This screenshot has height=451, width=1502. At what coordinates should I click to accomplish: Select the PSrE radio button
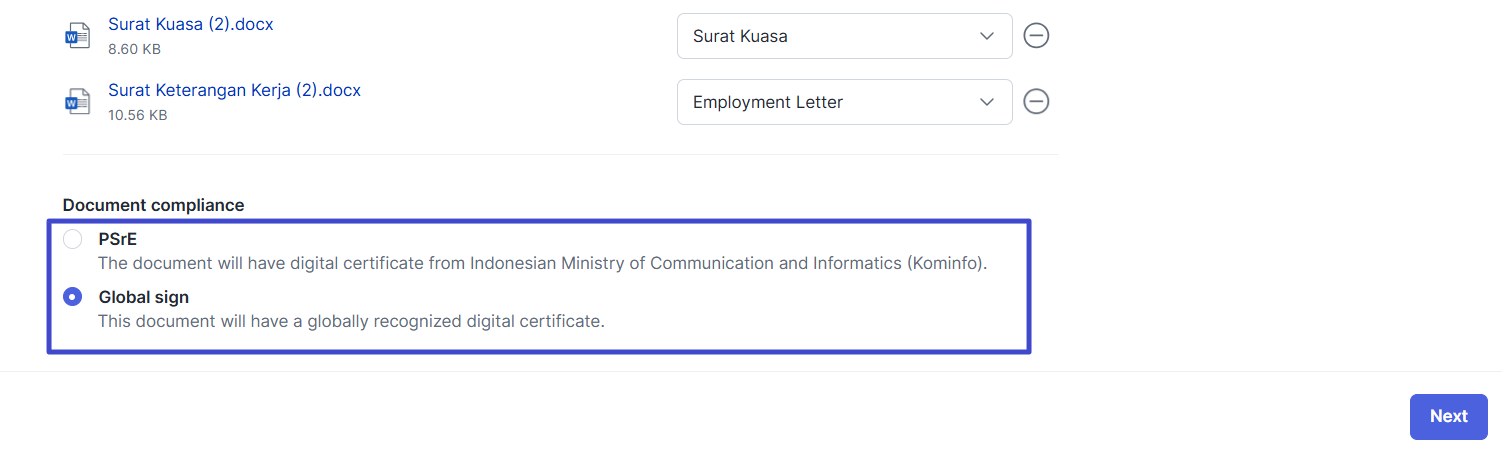(x=73, y=240)
